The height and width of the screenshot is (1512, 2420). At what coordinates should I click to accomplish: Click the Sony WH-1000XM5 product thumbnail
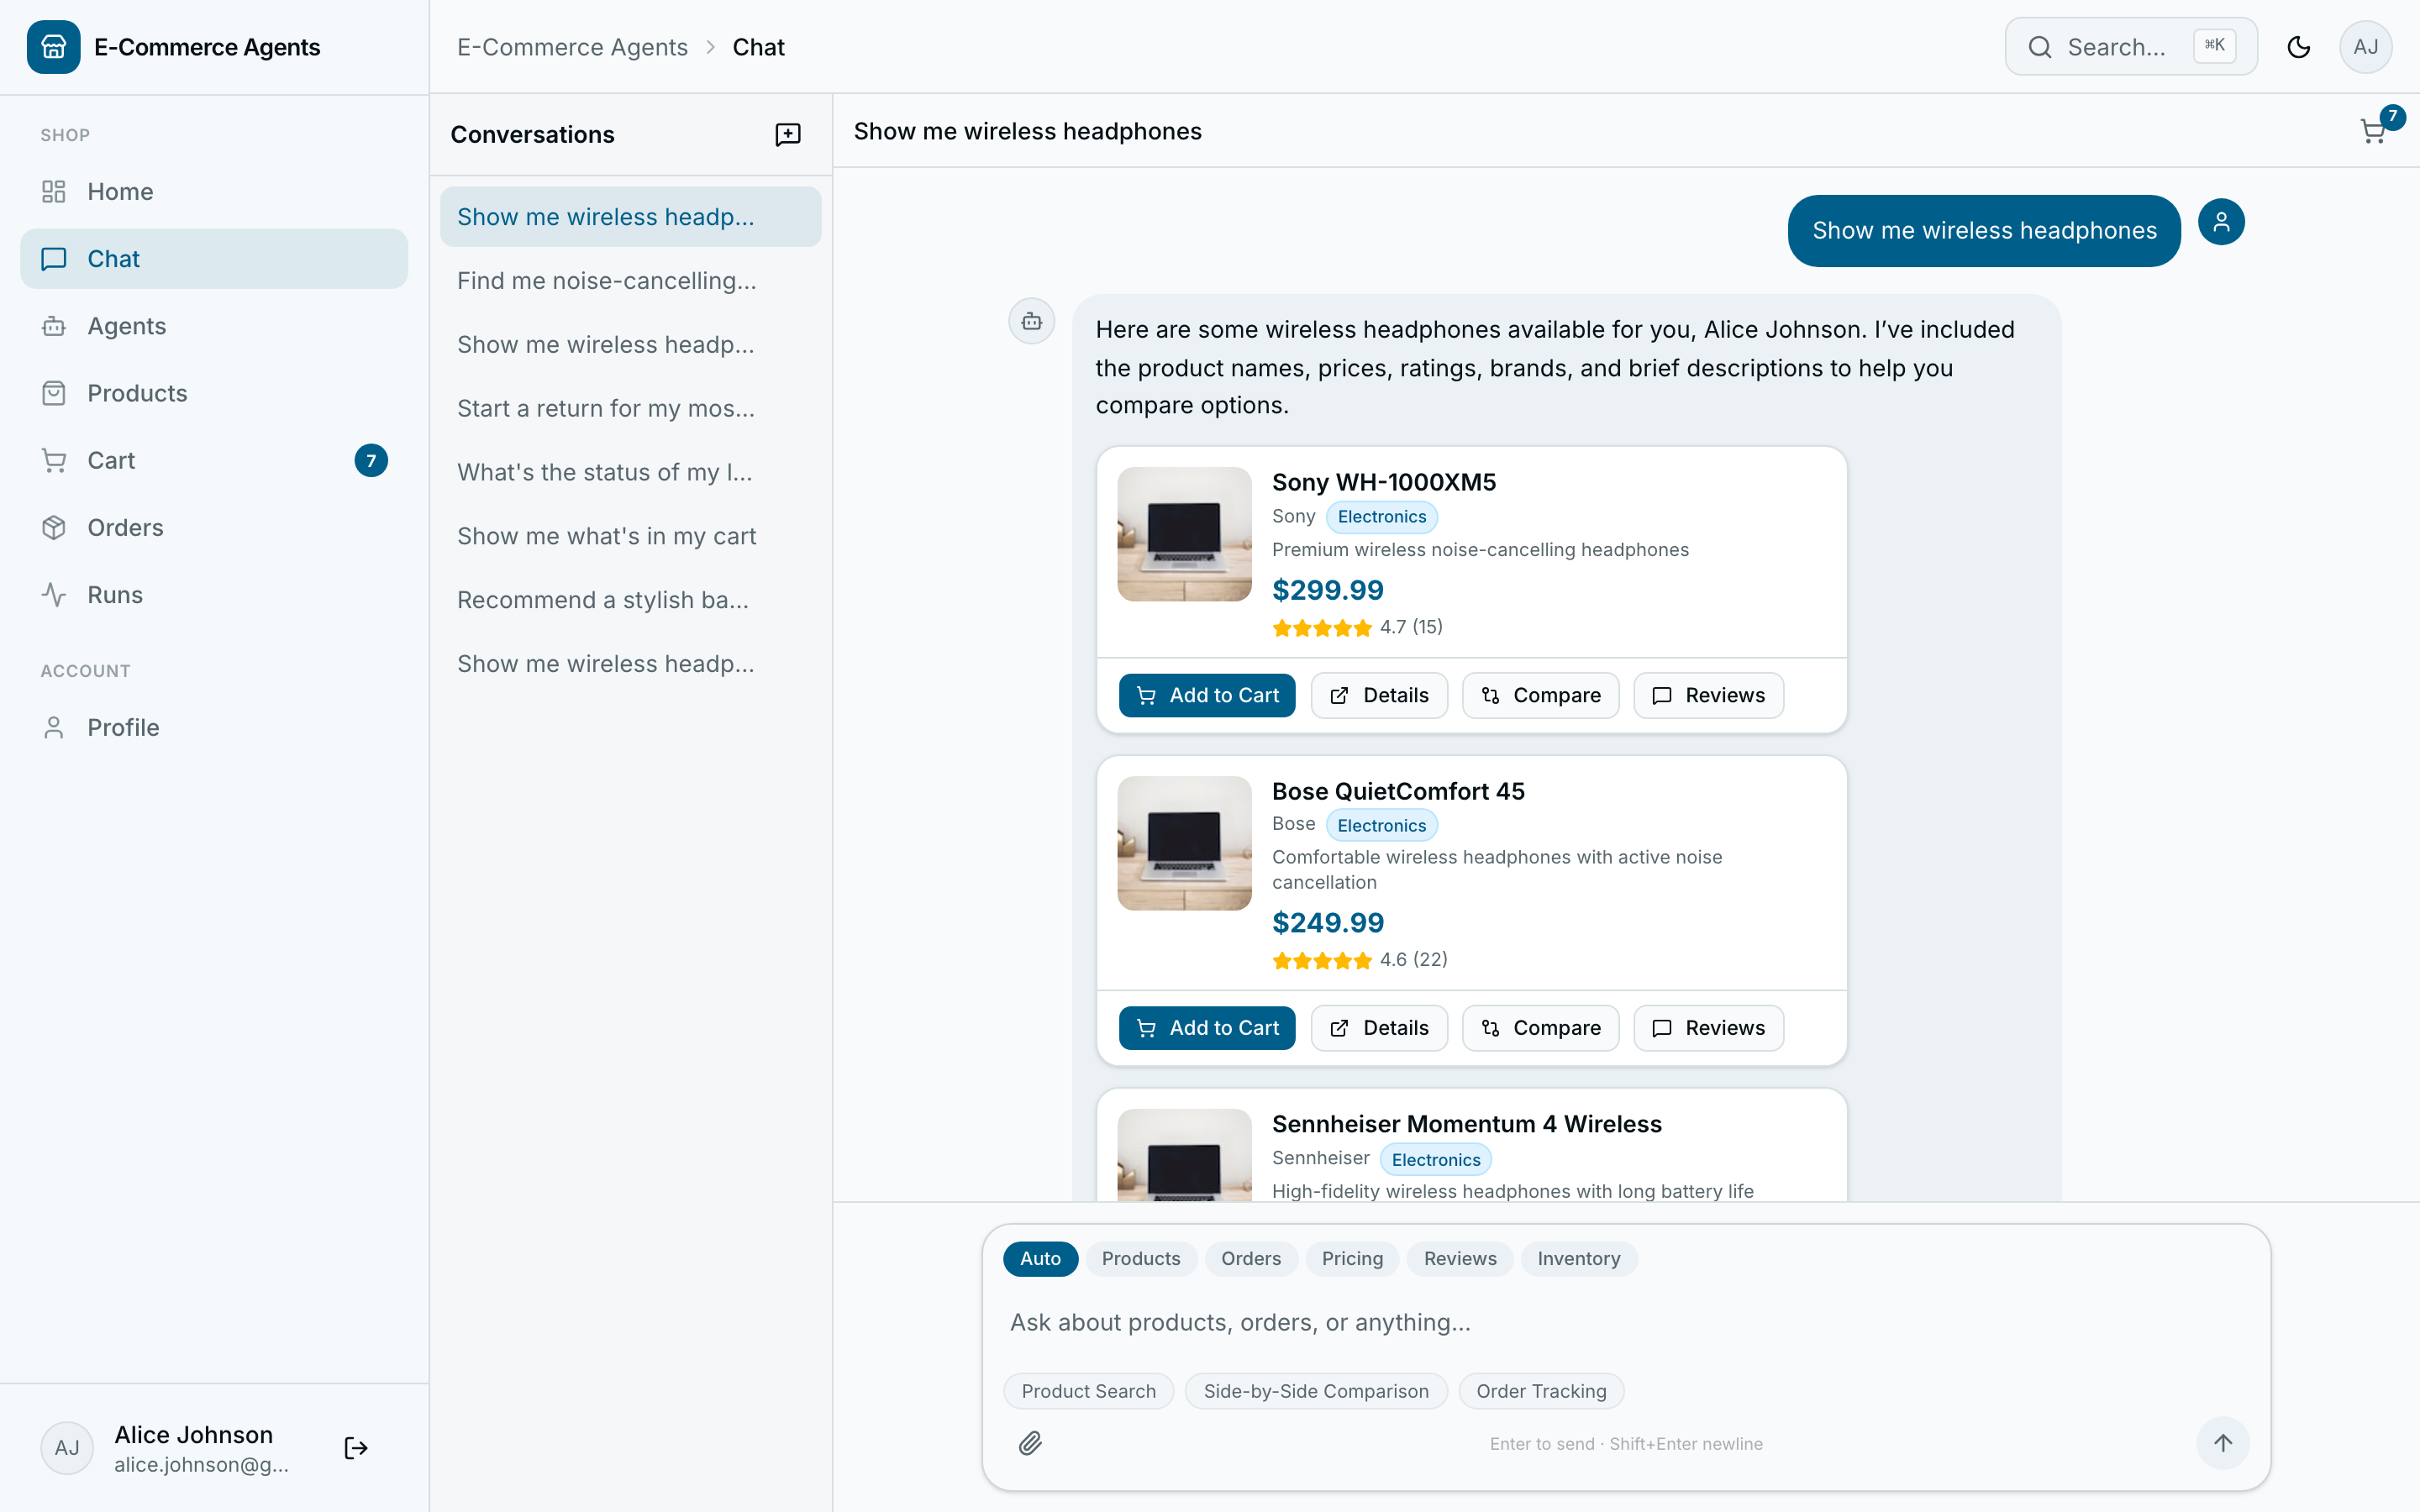click(x=1184, y=534)
